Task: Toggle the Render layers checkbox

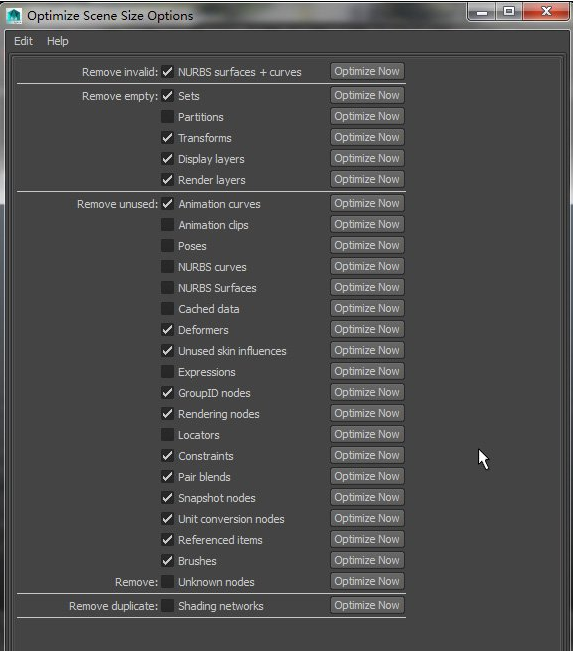Action: (167, 179)
